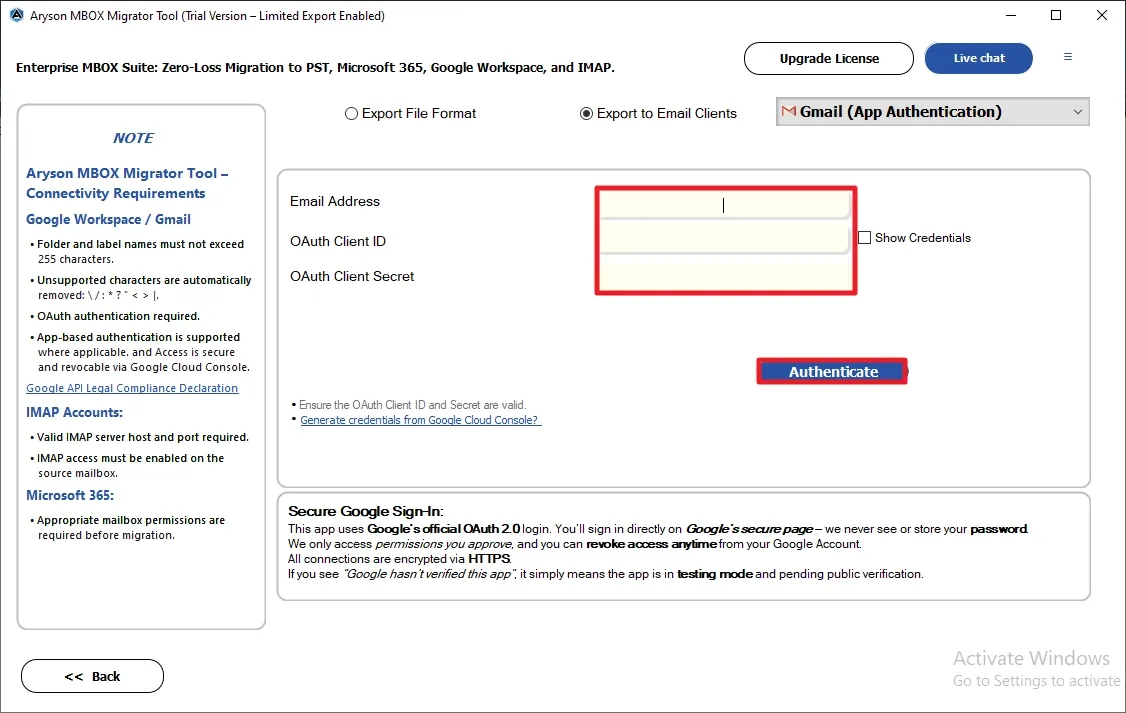Maximize the Aryson MBOX Migrator window
Image resolution: width=1126 pixels, height=713 pixels.
[1056, 15]
